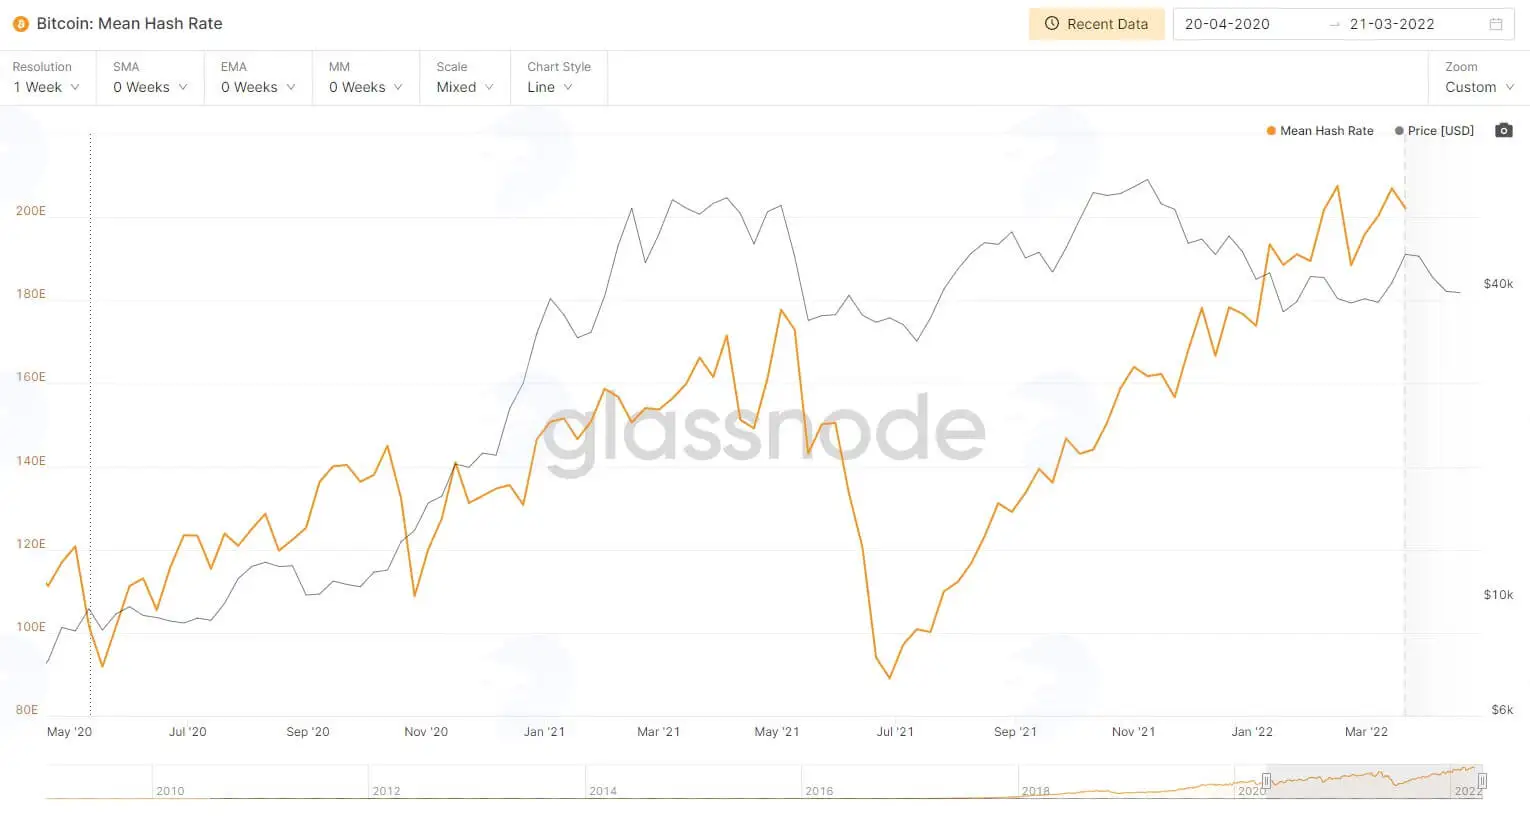The height and width of the screenshot is (819, 1530).
Task: Toggle Mean Hash Rate series in legend
Action: coord(1320,131)
